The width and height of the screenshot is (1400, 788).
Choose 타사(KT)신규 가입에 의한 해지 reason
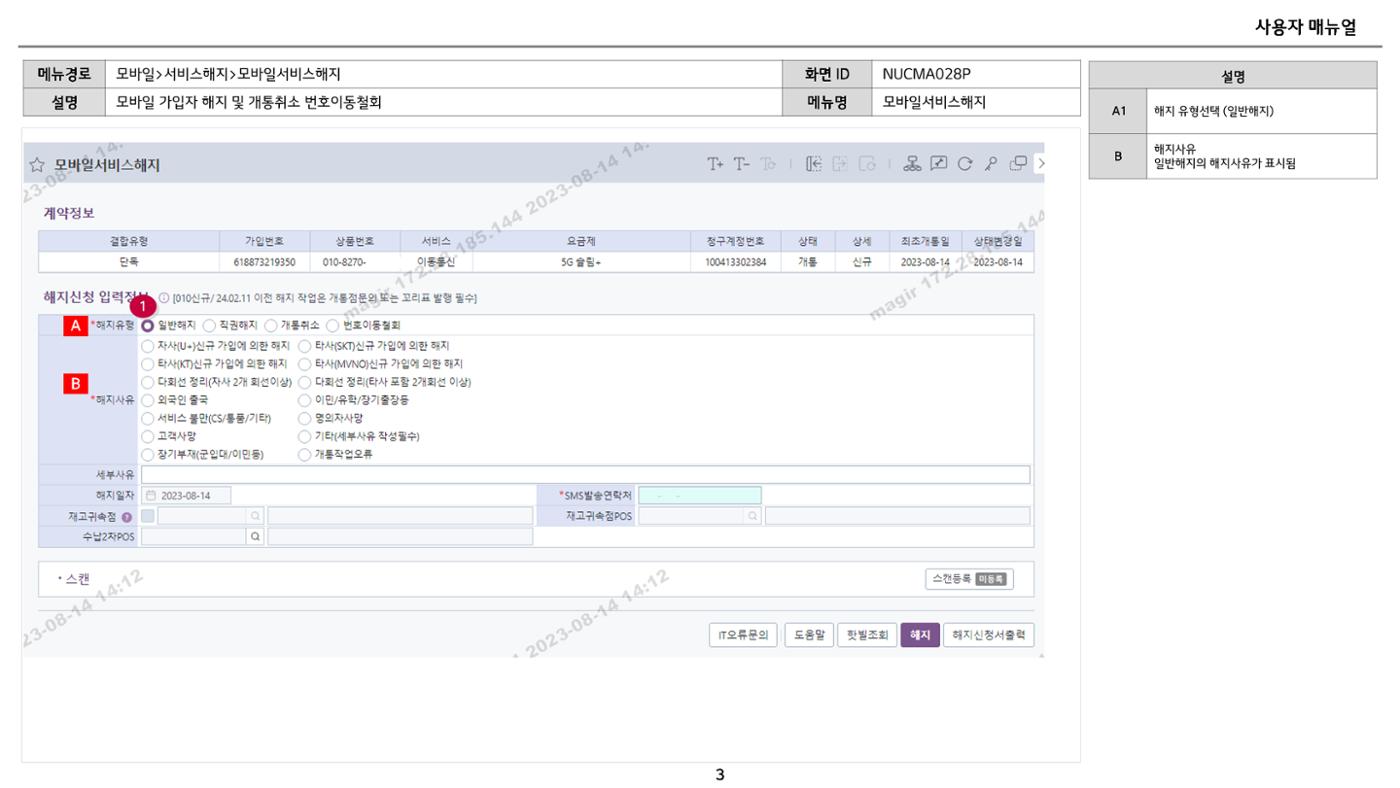tap(148, 363)
